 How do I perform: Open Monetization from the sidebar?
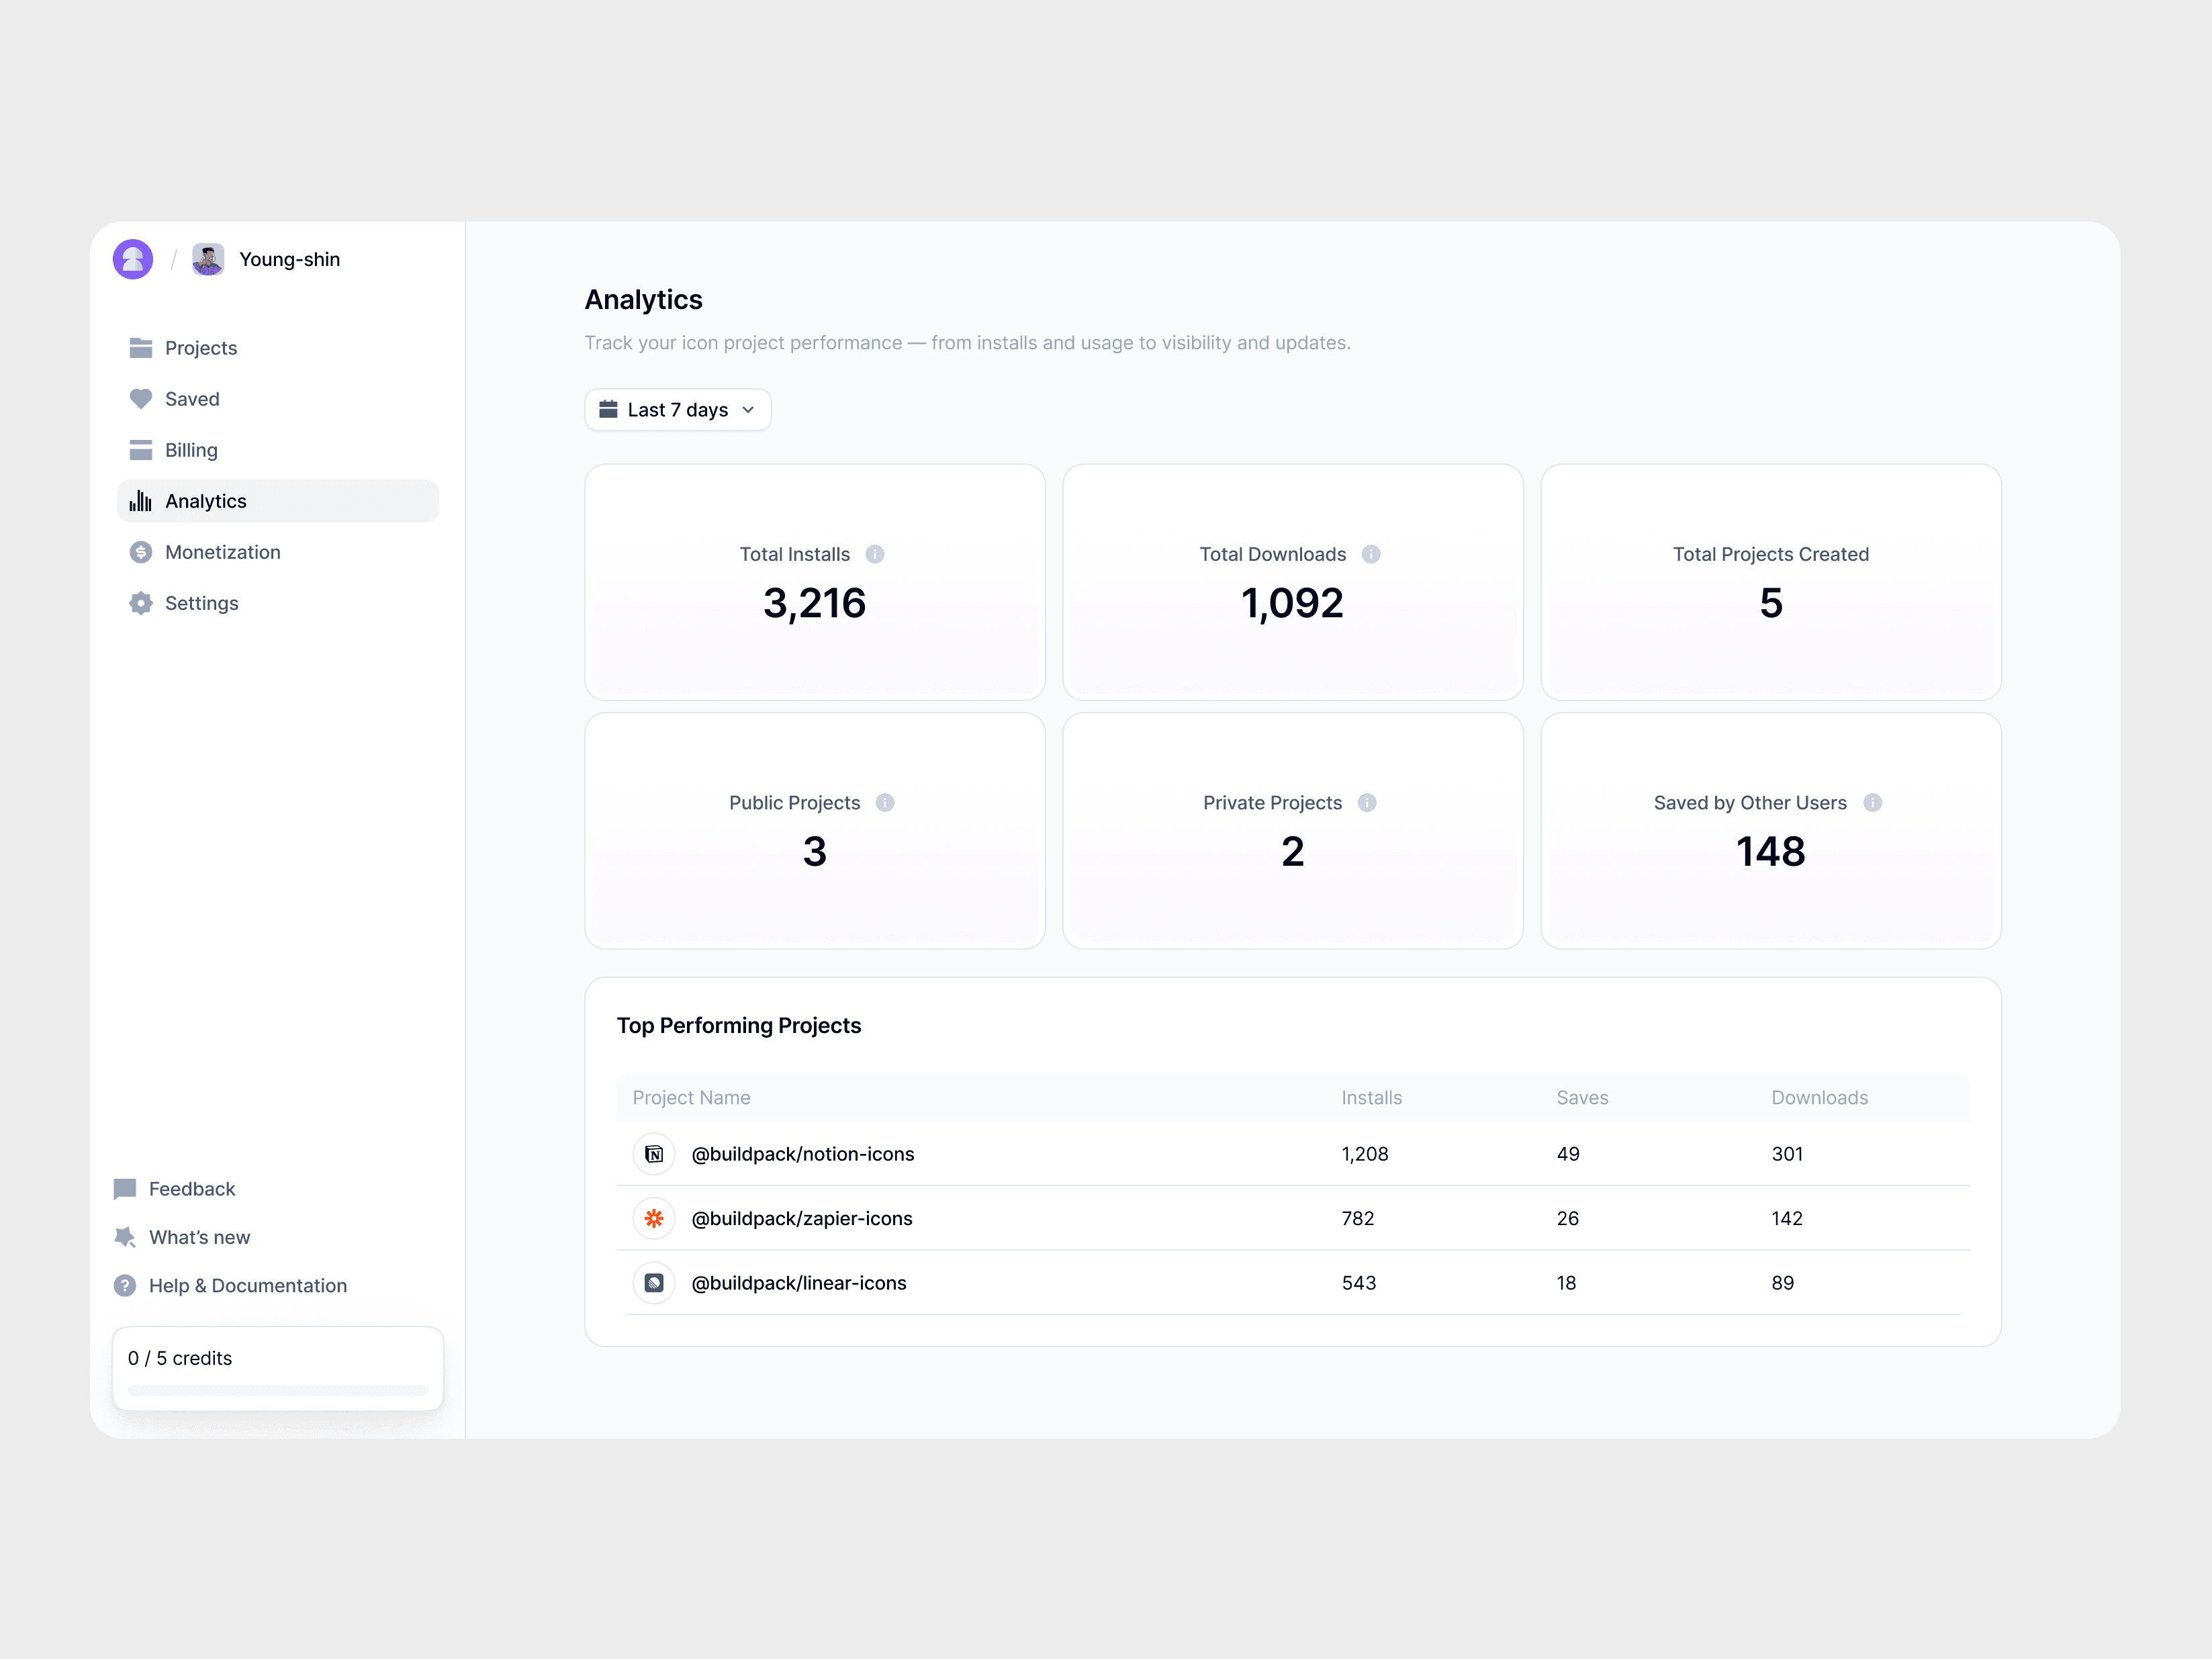[x=222, y=552]
